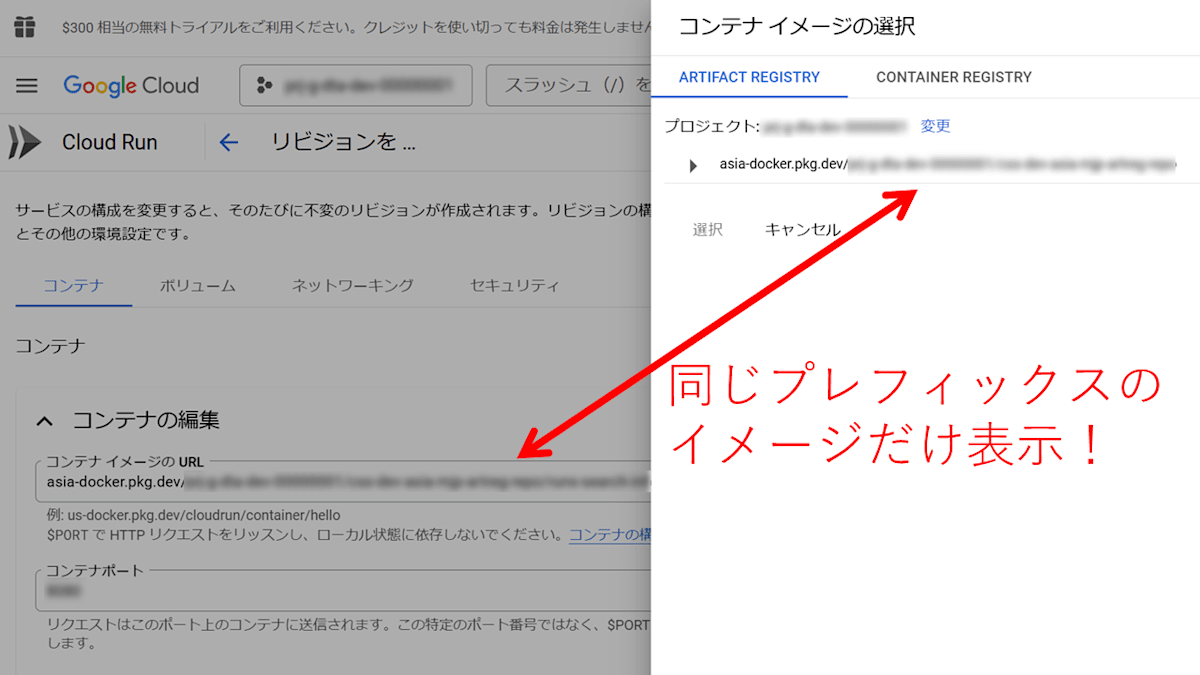
Task: Switch to the セキュリティ tab
Action: (x=515, y=286)
